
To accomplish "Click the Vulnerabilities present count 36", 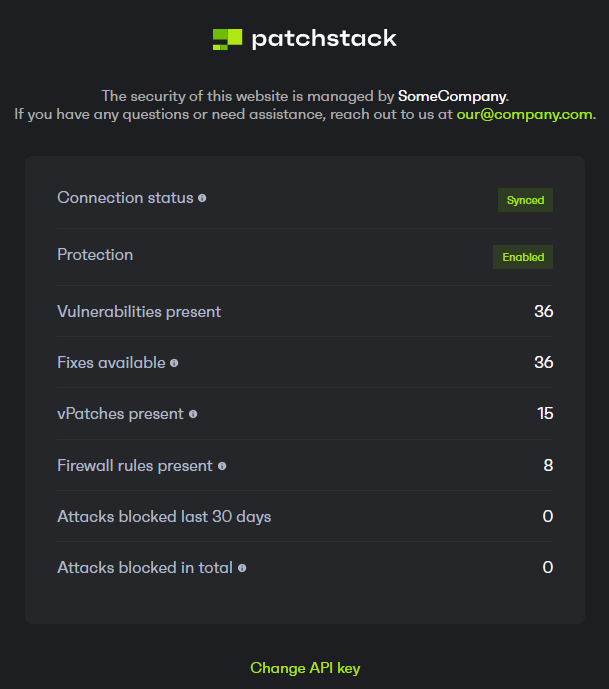I will tap(543, 312).
